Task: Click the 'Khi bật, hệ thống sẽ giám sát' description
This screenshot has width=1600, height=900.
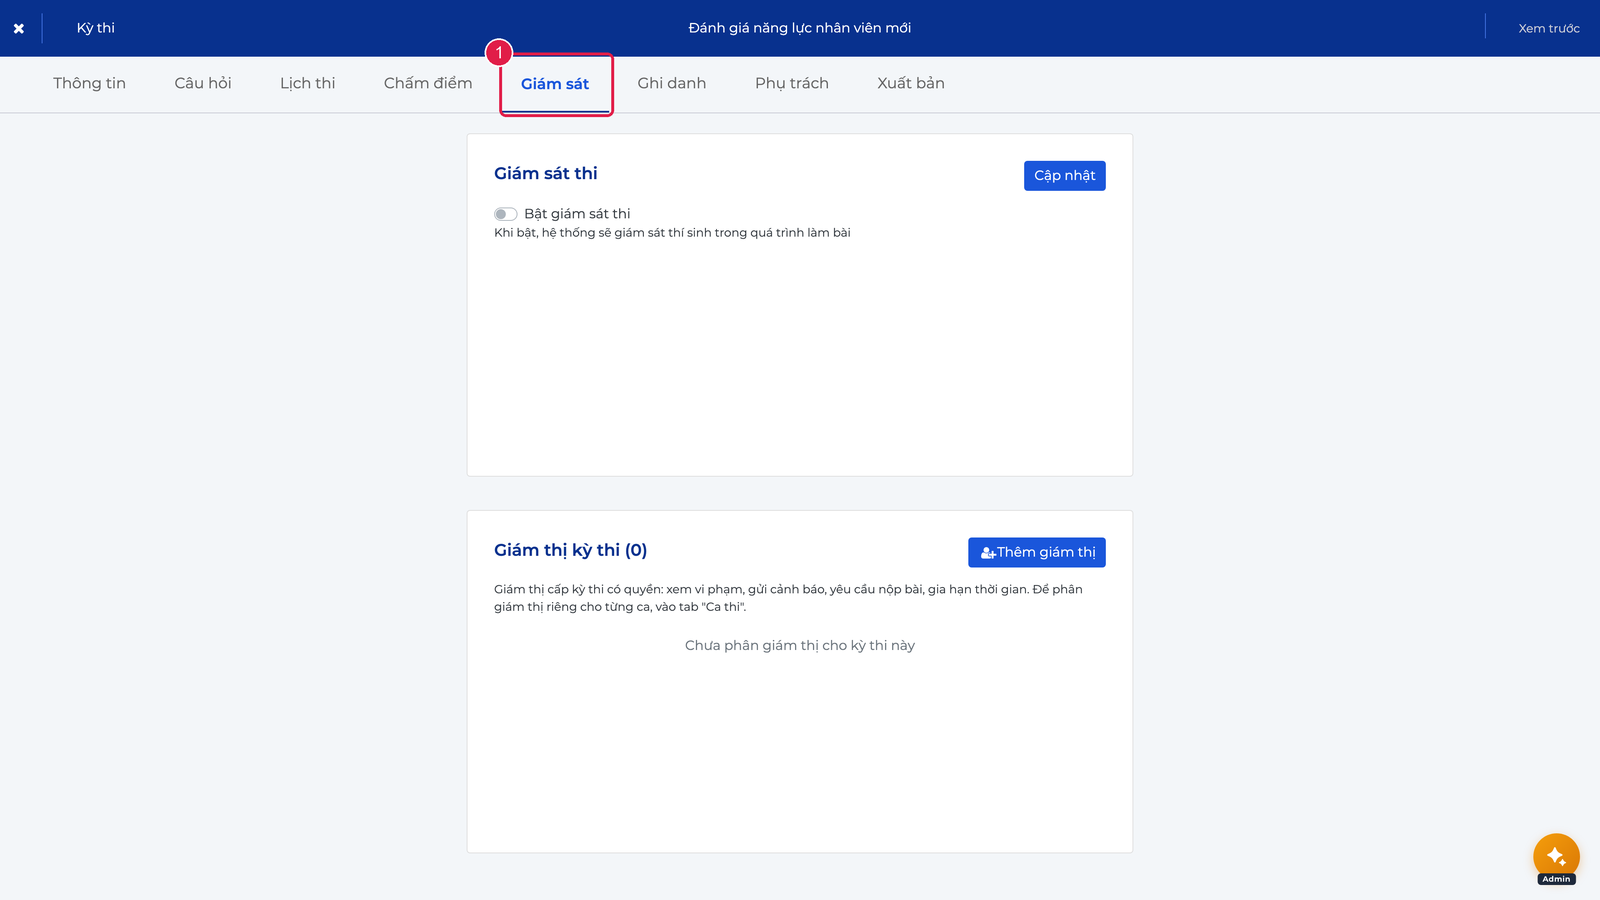Action: pyautogui.click(x=672, y=233)
